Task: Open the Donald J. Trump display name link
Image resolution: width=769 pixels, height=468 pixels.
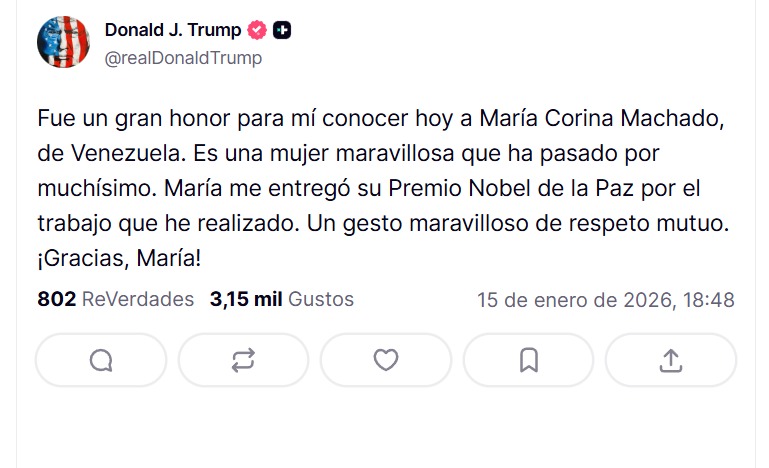Action: point(173,31)
